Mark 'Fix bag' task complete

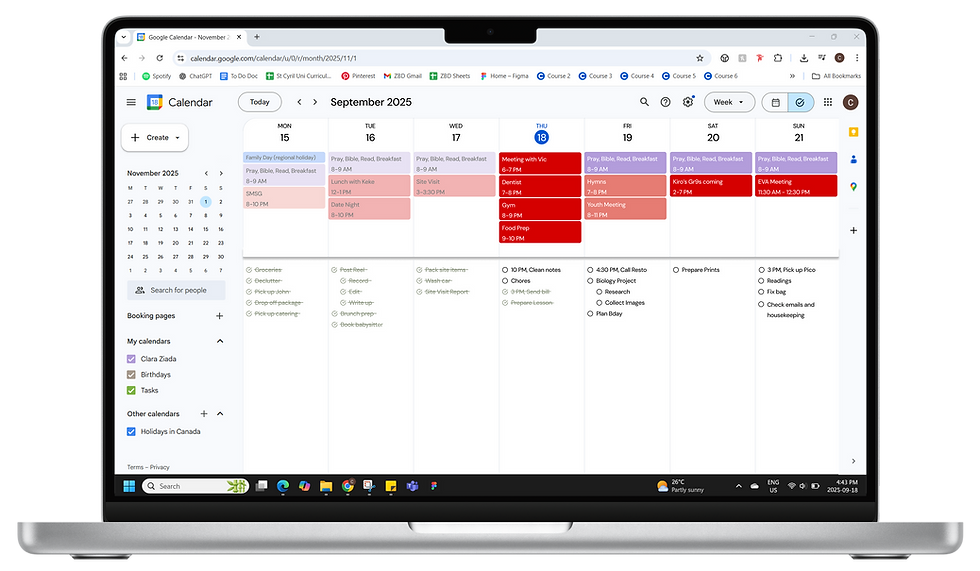[x=761, y=292]
